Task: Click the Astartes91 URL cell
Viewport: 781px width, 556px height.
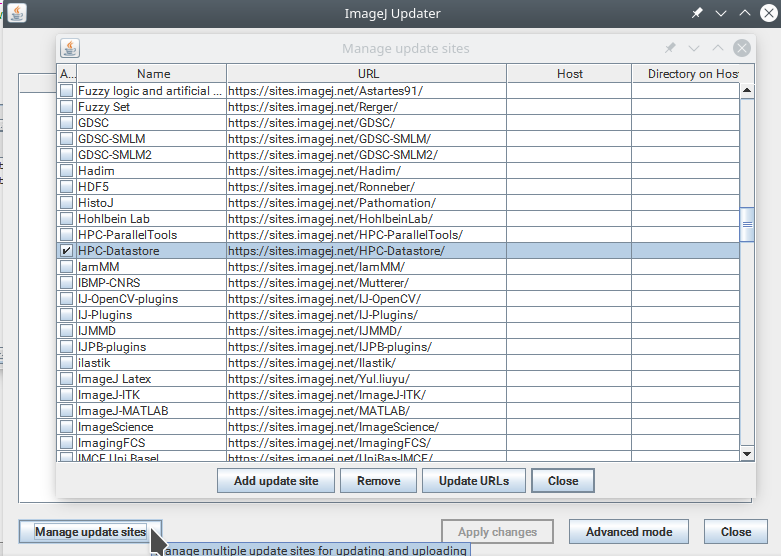Action: pos(367,91)
